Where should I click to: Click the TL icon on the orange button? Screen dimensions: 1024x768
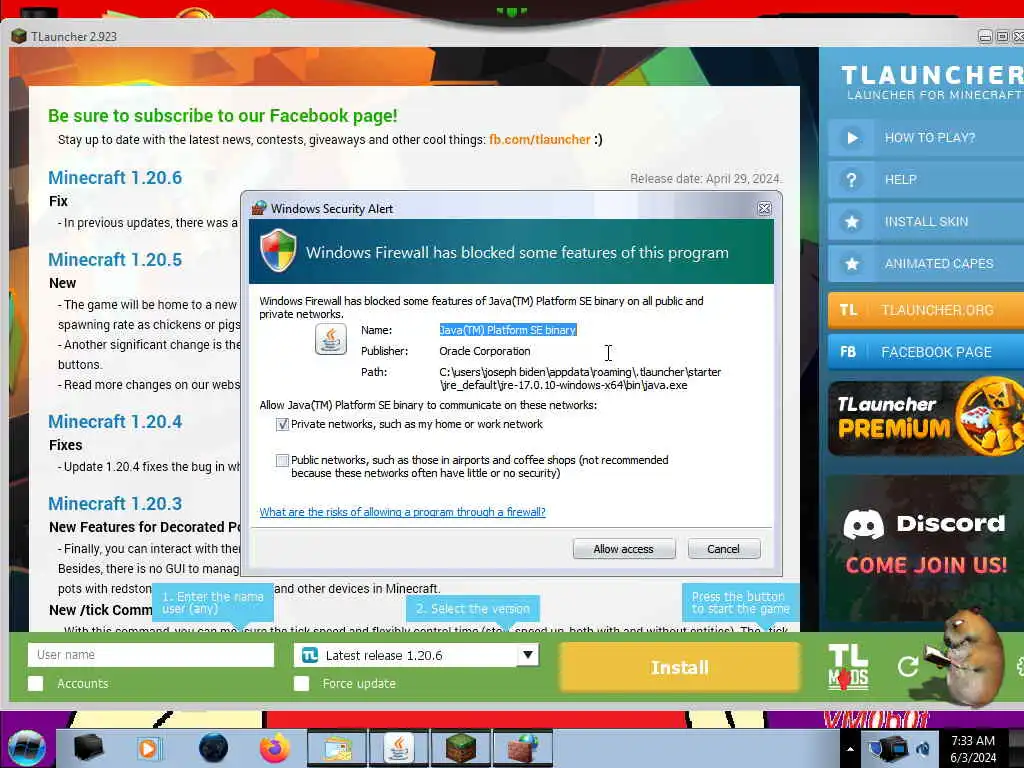pyautogui.click(x=848, y=310)
